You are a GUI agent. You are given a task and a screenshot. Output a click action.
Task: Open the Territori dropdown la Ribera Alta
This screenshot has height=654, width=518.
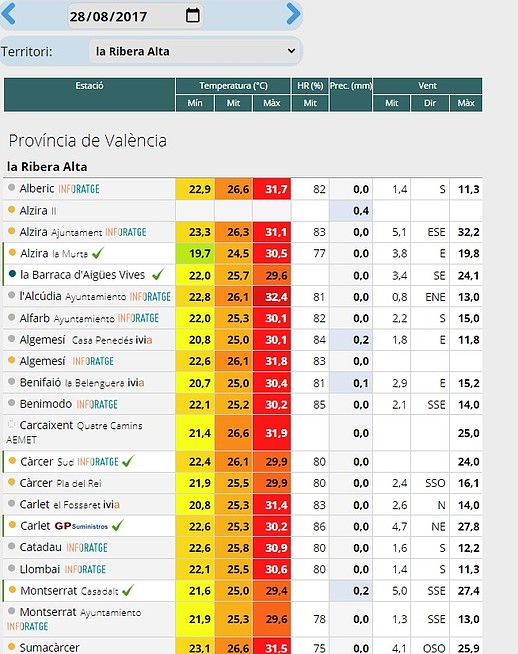195,51
